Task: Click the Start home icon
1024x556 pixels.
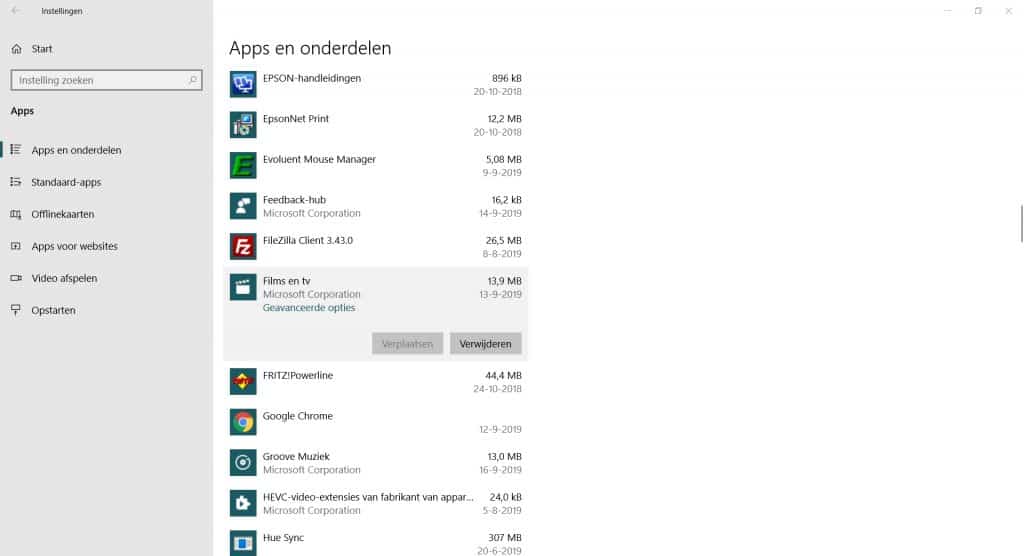Action: pyautogui.click(x=16, y=48)
